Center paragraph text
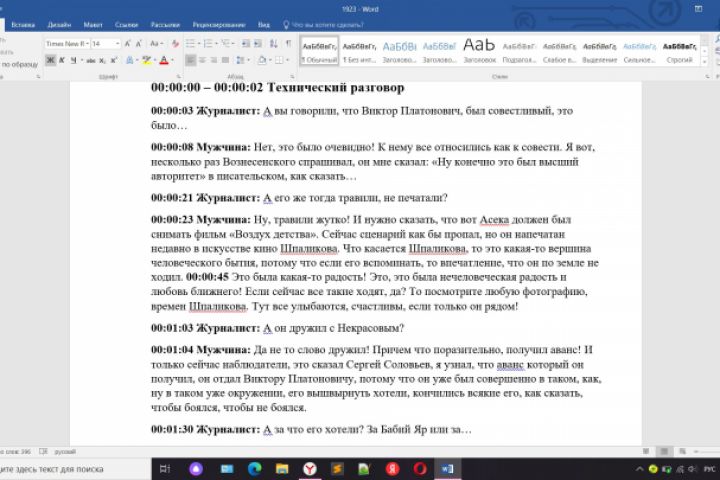This screenshot has height=480, width=720. (x=202, y=60)
